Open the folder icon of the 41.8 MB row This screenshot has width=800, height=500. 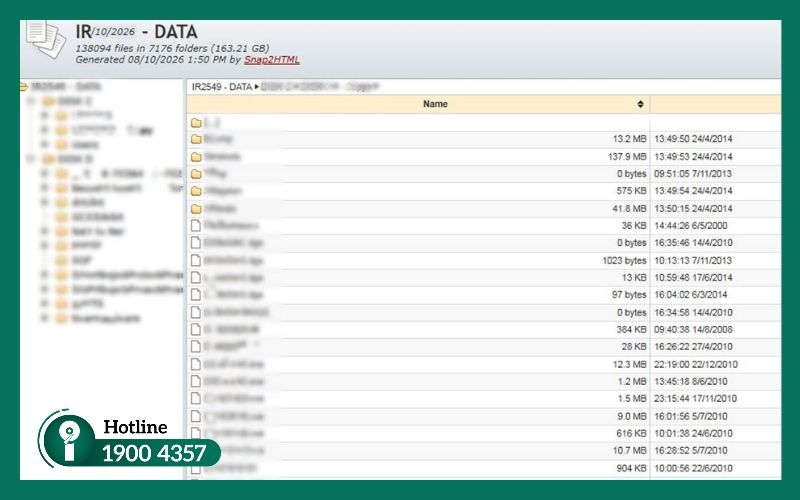(x=196, y=209)
